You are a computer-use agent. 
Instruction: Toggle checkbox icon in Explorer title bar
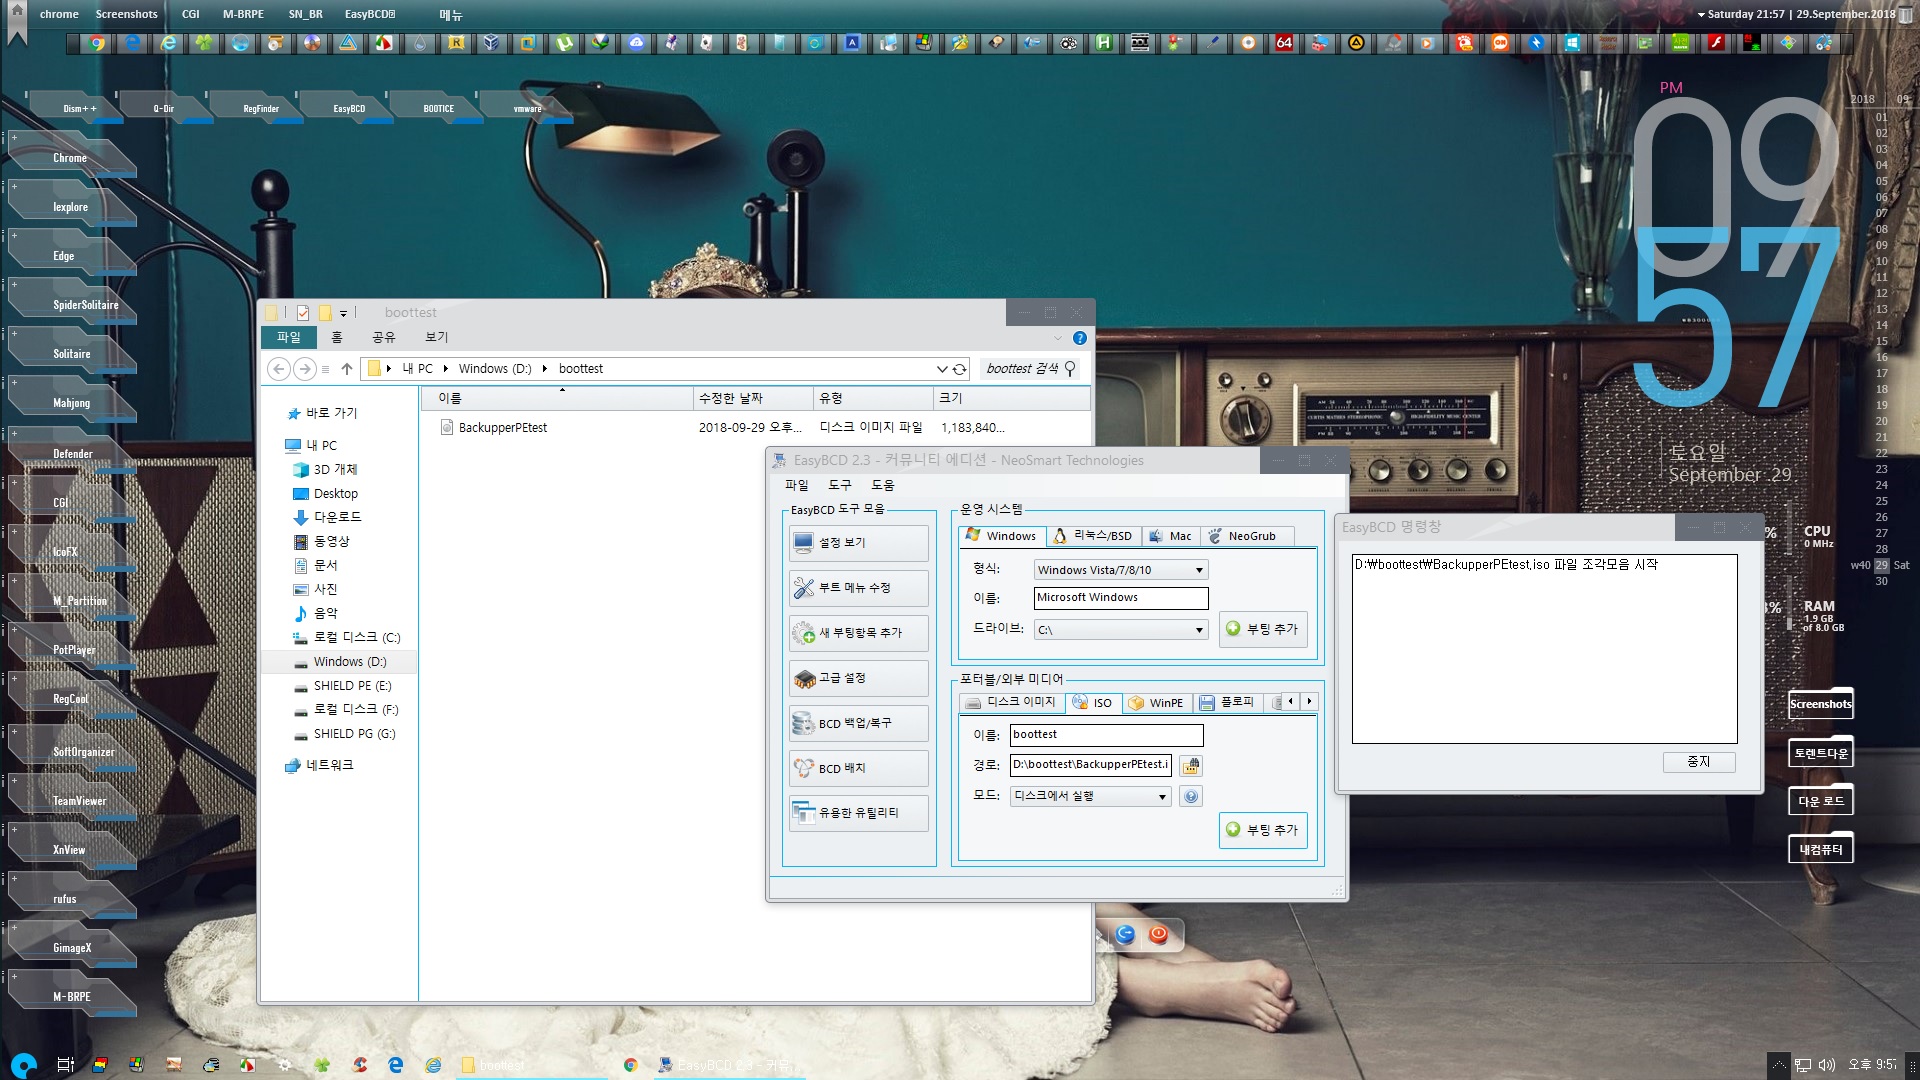tap(303, 313)
